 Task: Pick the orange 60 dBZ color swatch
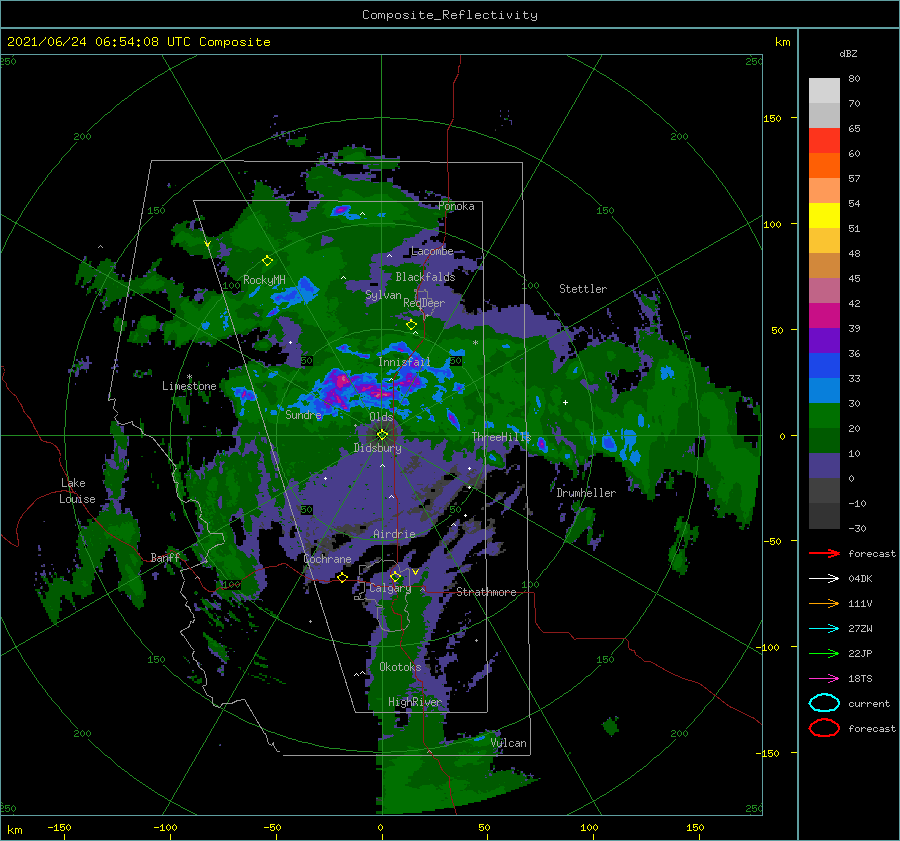[x=824, y=165]
